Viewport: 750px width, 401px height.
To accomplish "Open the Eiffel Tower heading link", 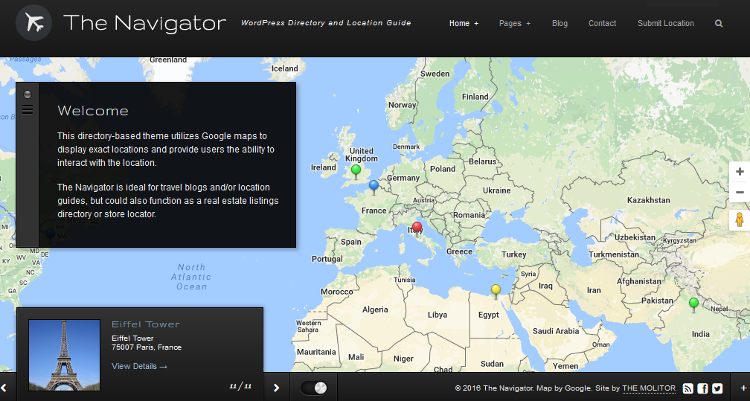I will pyautogui.click(x=145, y=324).
